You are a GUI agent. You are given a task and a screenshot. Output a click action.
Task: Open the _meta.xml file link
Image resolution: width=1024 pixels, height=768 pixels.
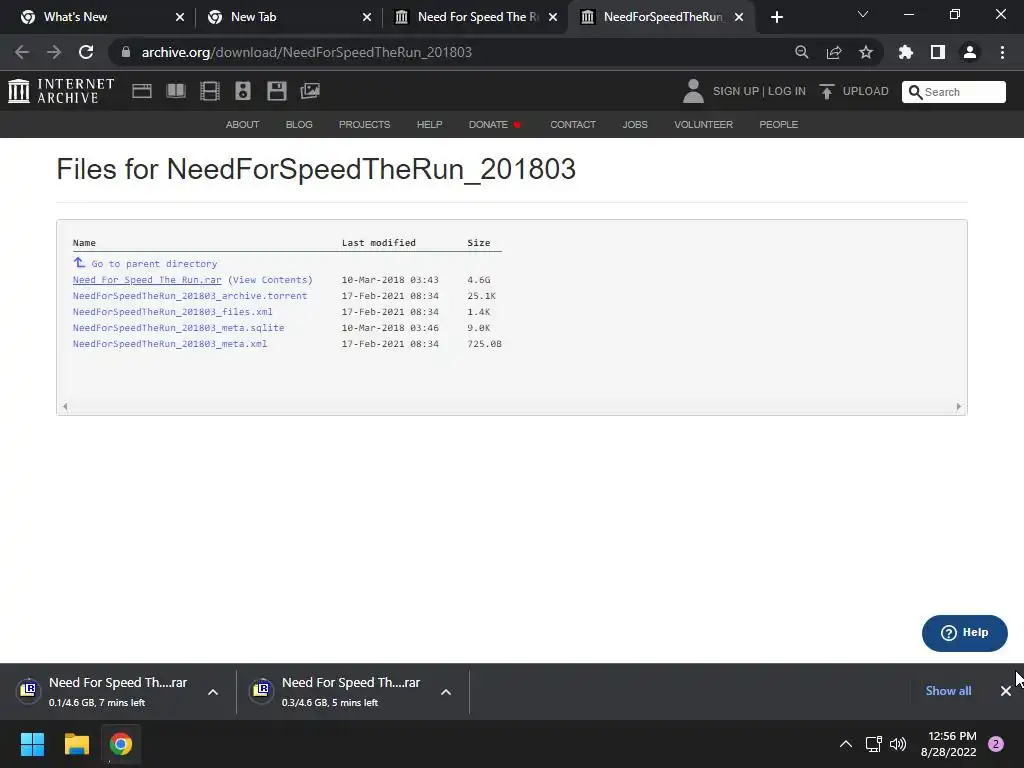(170, 344)
